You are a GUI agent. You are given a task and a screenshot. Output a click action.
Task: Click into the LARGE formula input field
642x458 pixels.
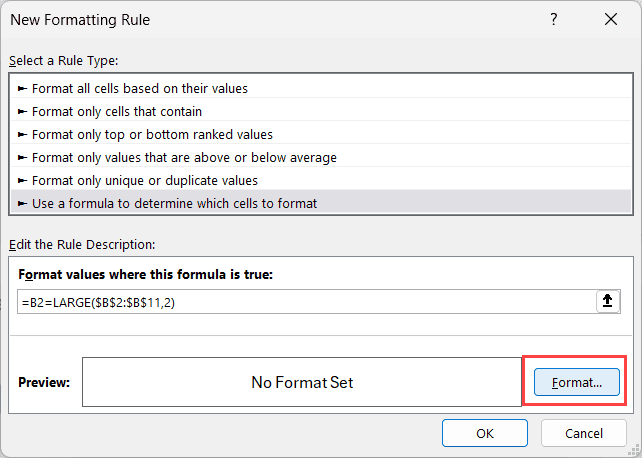pyautogui.click(x=300, y=301)
